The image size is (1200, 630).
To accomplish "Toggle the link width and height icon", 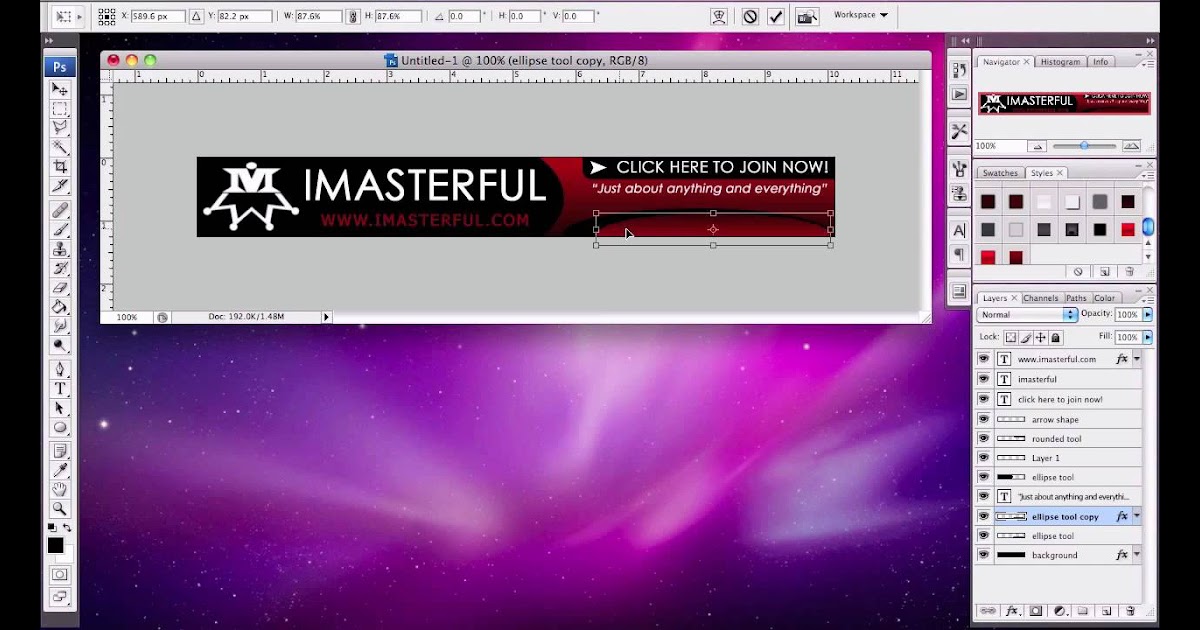I will (354, 17).
